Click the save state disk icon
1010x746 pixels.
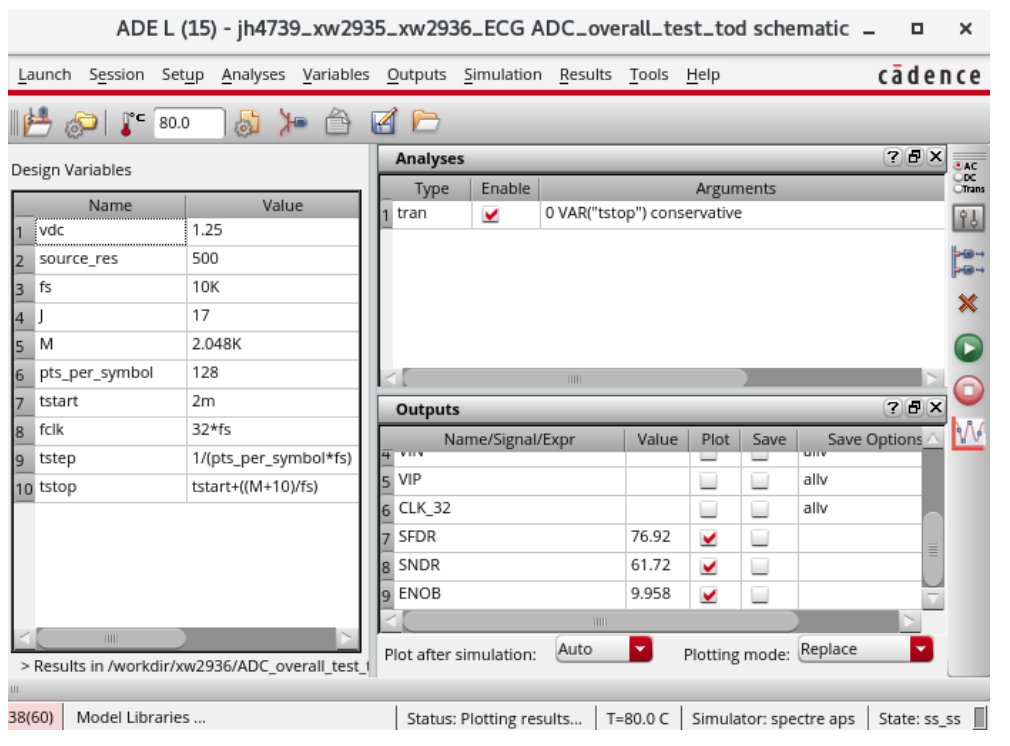(38, 123)
